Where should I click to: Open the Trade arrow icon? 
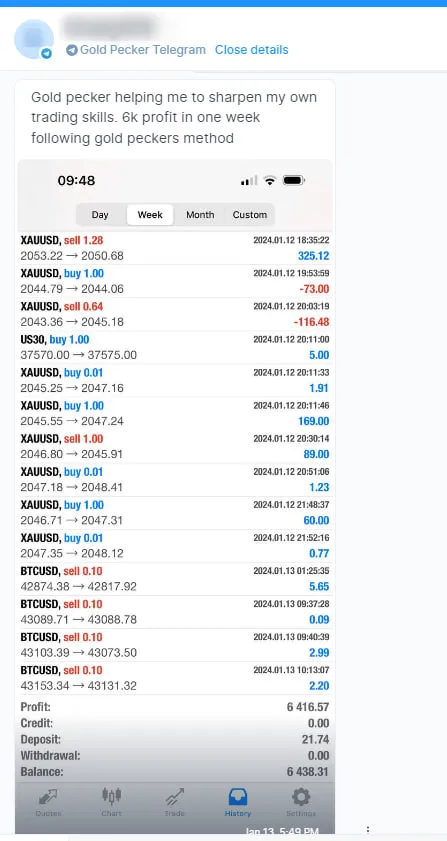tap(174, 797)
